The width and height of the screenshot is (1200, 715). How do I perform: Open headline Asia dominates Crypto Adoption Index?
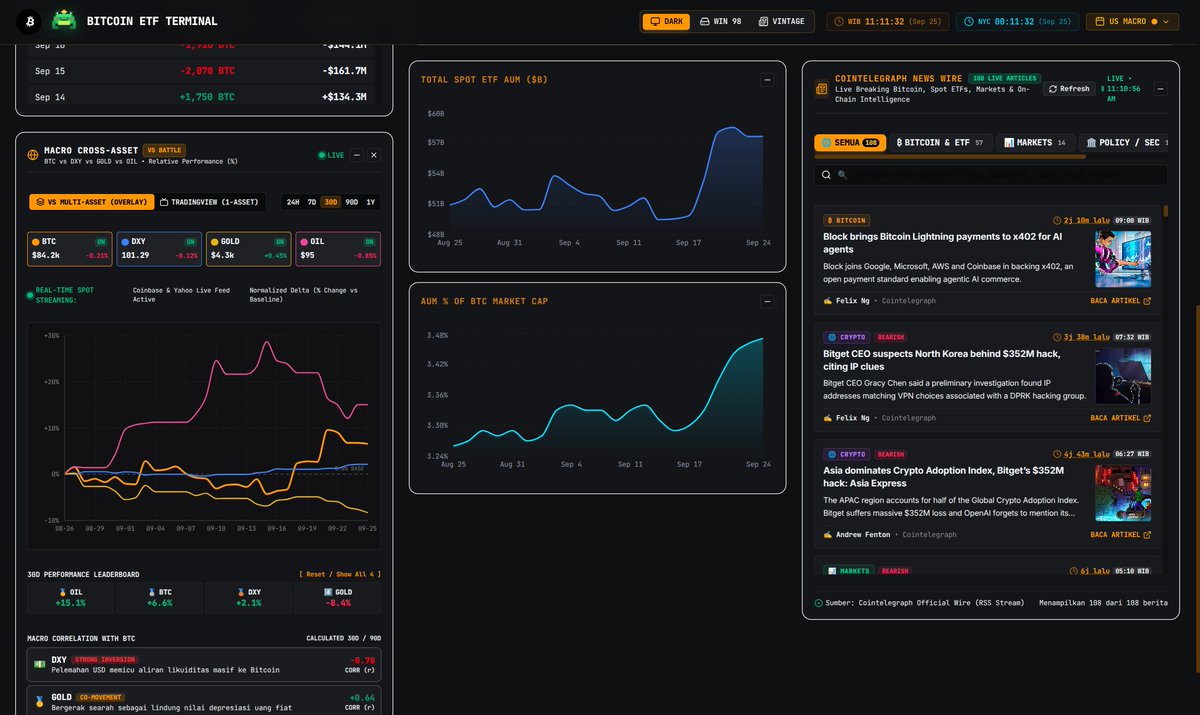tap(944, 477)
